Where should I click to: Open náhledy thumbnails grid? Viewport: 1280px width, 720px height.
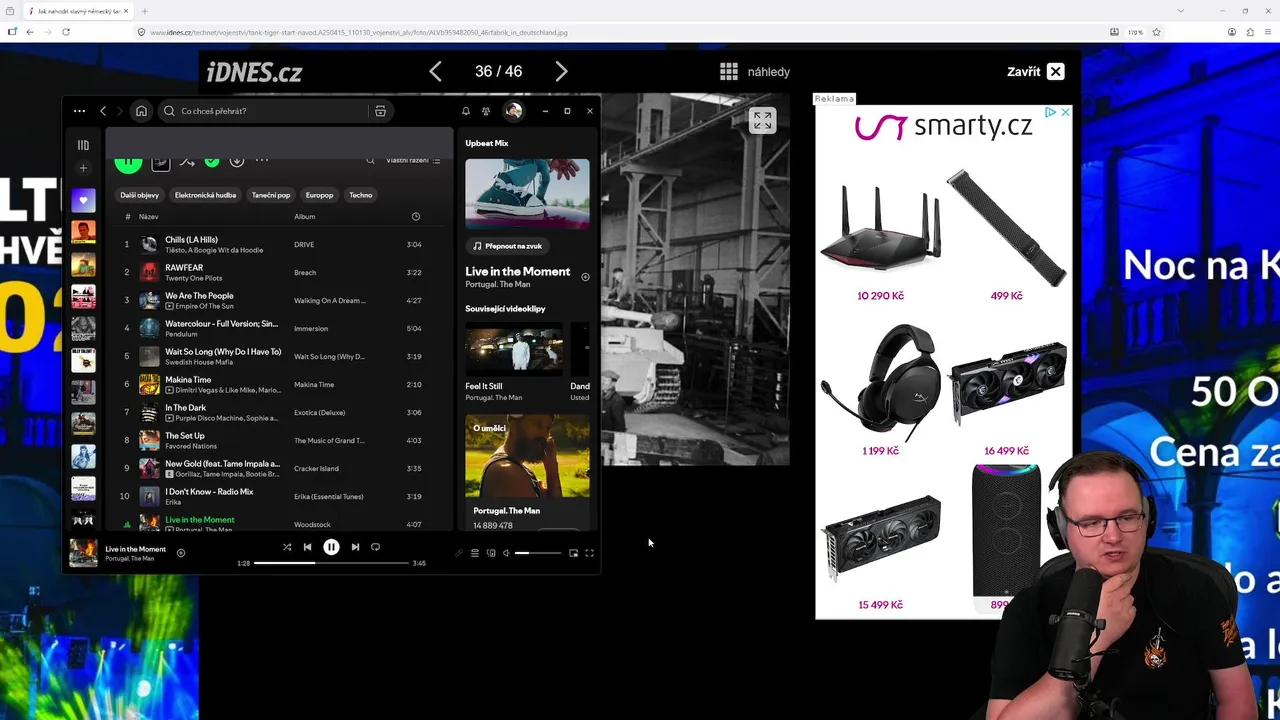tap(755, 71)
